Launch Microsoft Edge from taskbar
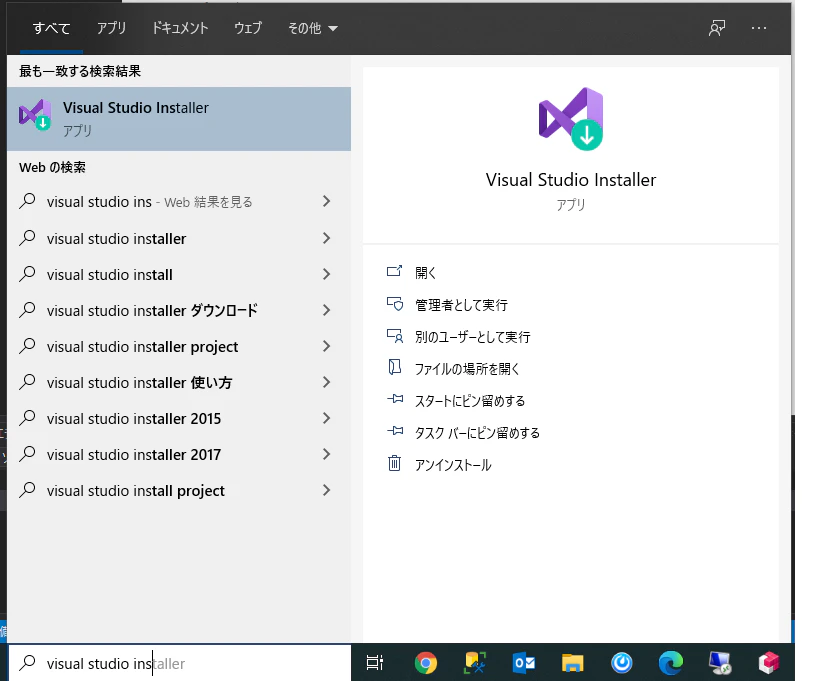 (671, 663)
